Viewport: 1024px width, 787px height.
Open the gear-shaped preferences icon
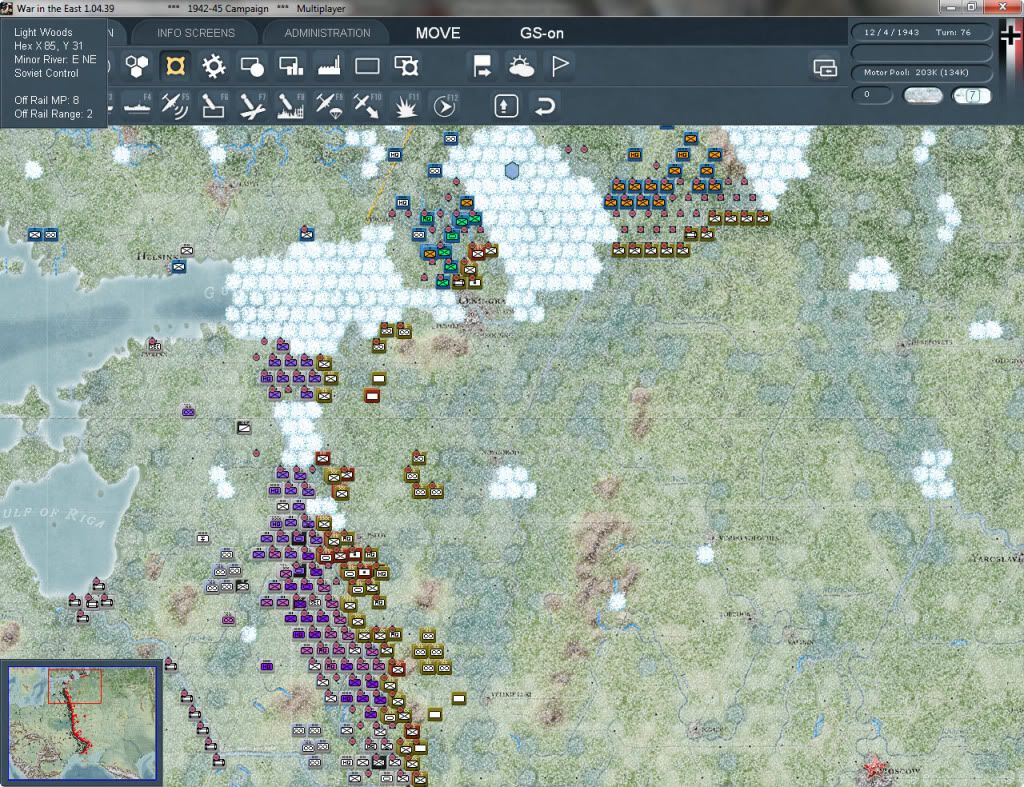point(214,66)
